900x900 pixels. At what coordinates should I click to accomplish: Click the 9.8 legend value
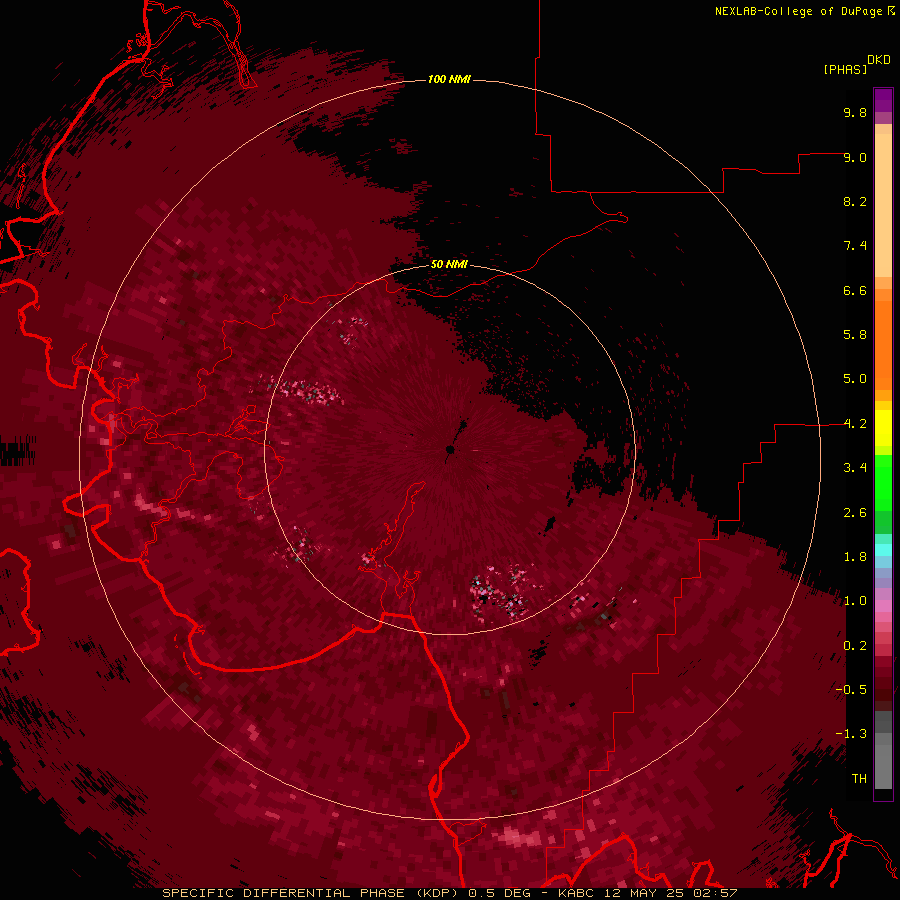coord(855,112)
